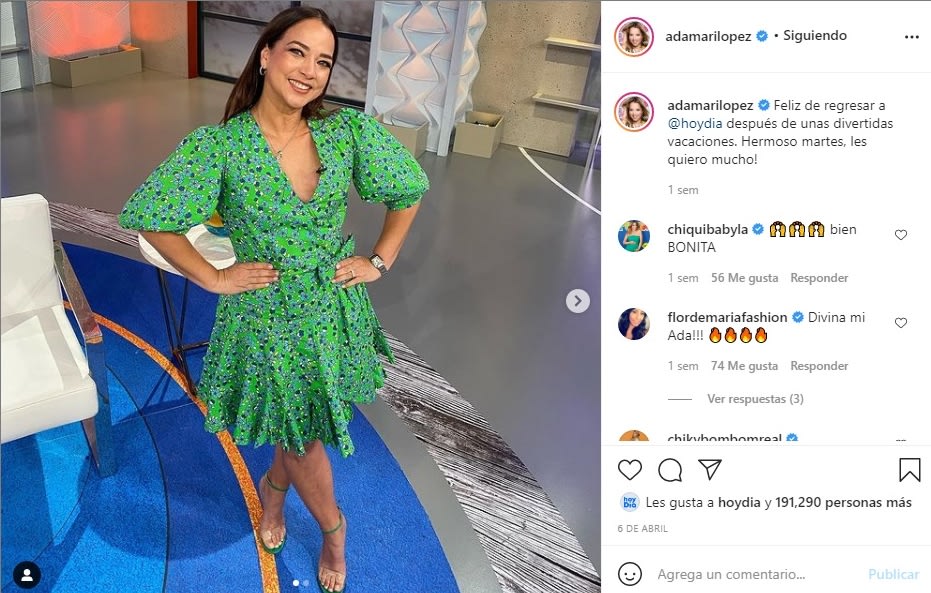Screen dimensions: 931x593
Task: Like flordemariafashion's comment
Action: pos(901,323)
